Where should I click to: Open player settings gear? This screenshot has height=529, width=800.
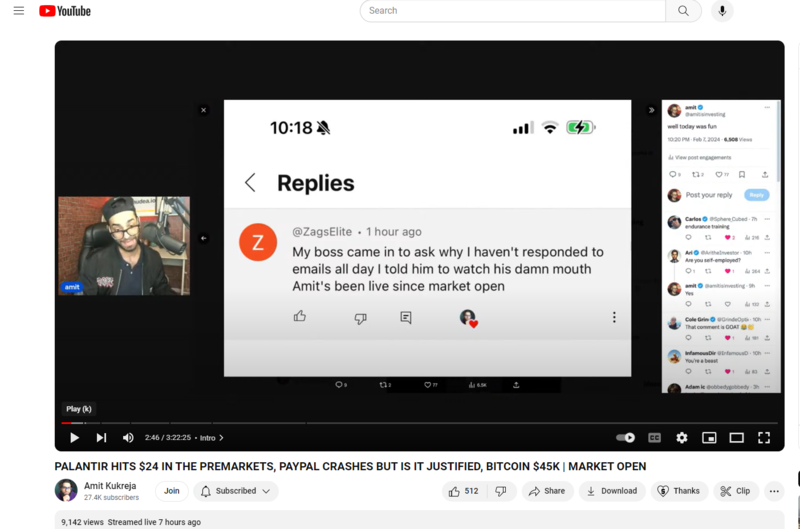pyautogui.click(x=682, y=438)
